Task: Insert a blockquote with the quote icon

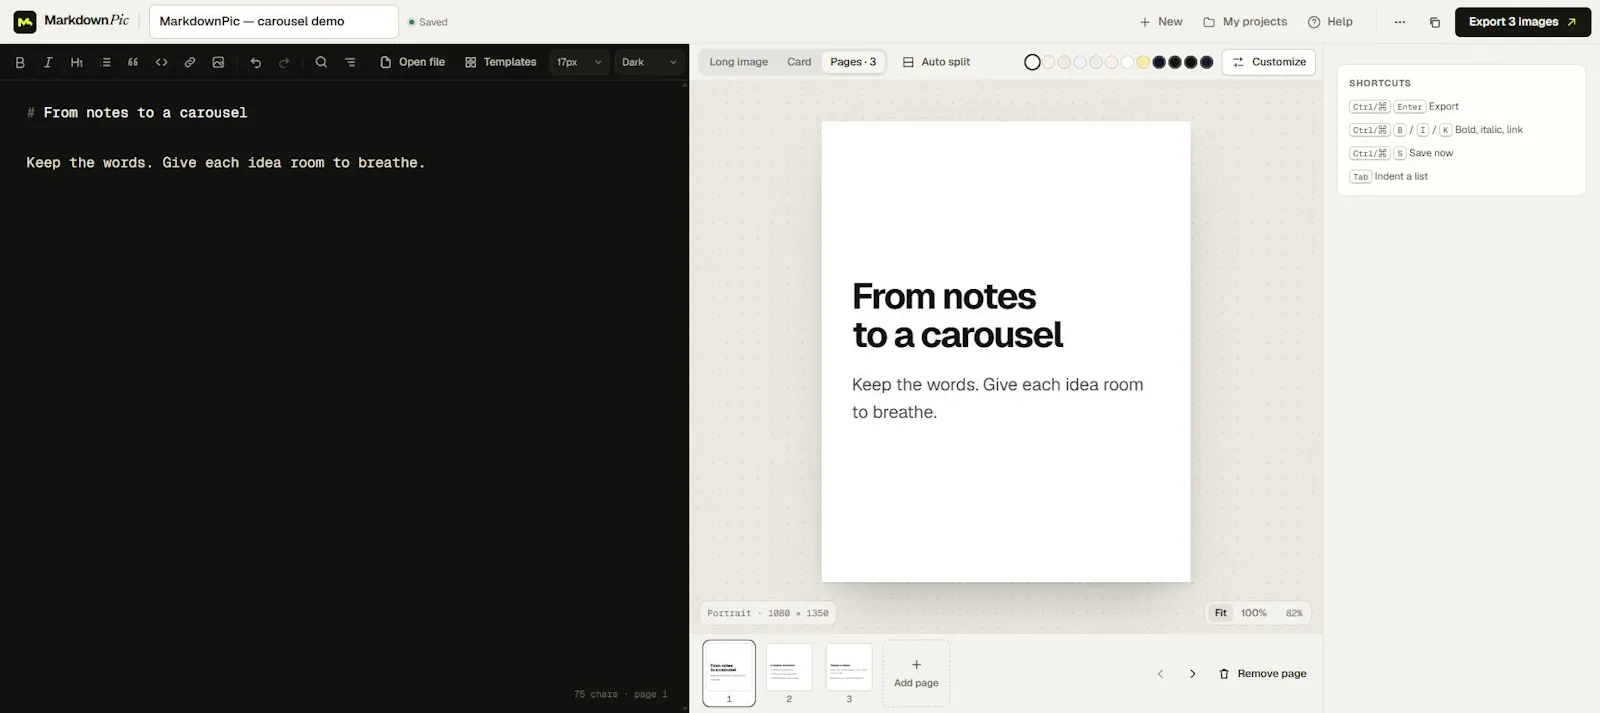Action: click(133, 62)
